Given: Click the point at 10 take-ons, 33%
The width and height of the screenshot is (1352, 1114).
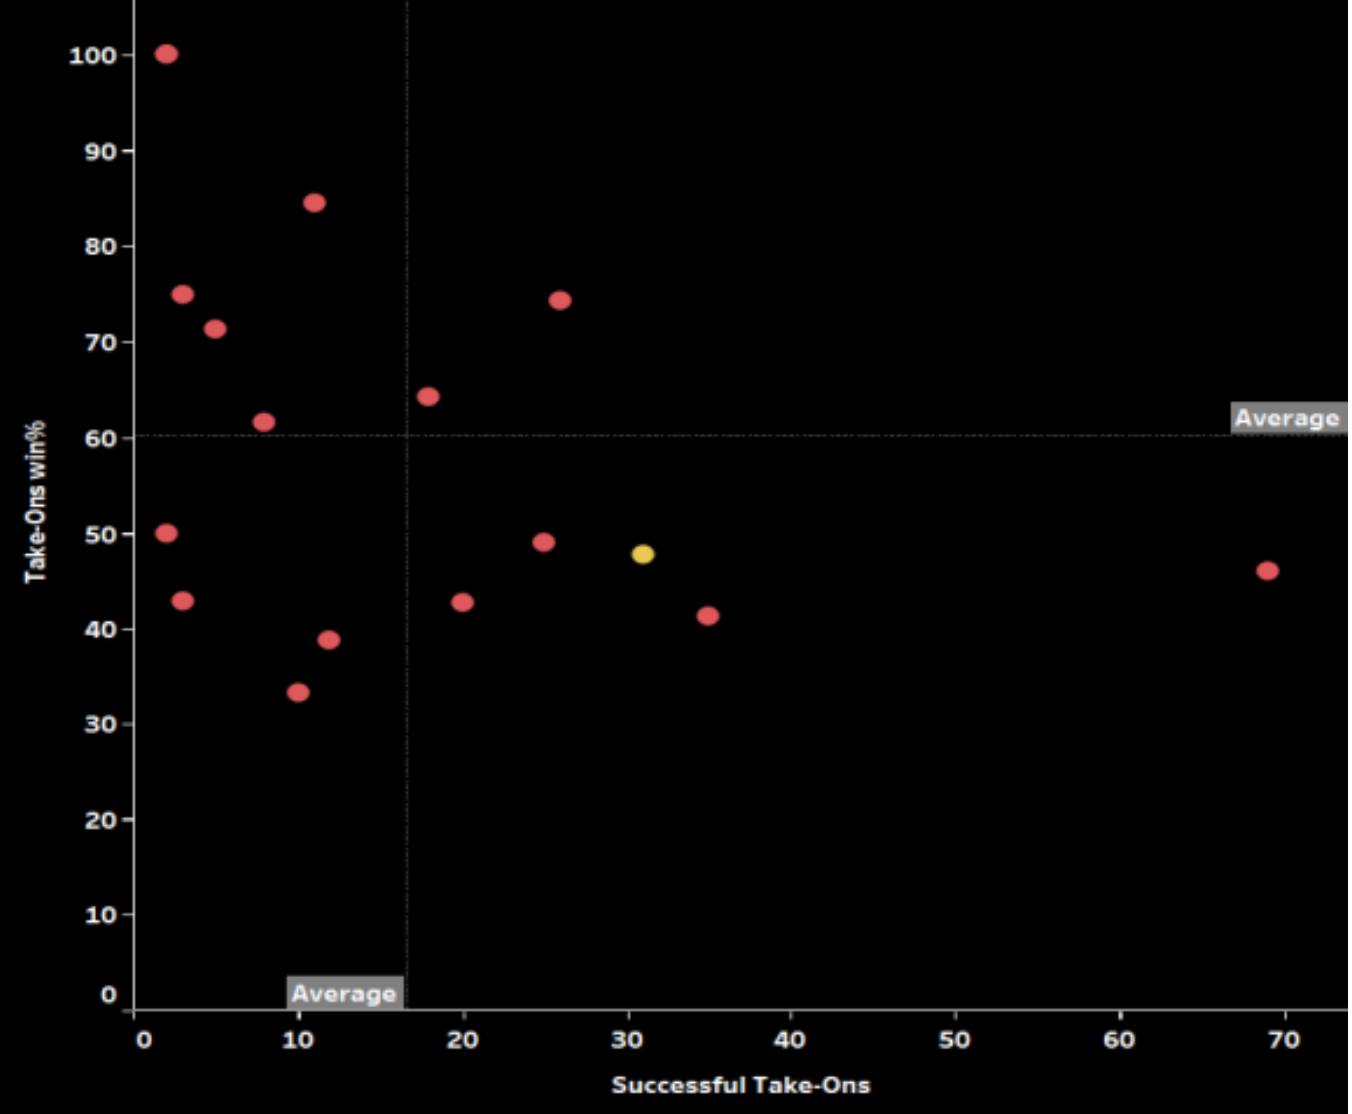Looking at the screenshot, I should [298, 692].
